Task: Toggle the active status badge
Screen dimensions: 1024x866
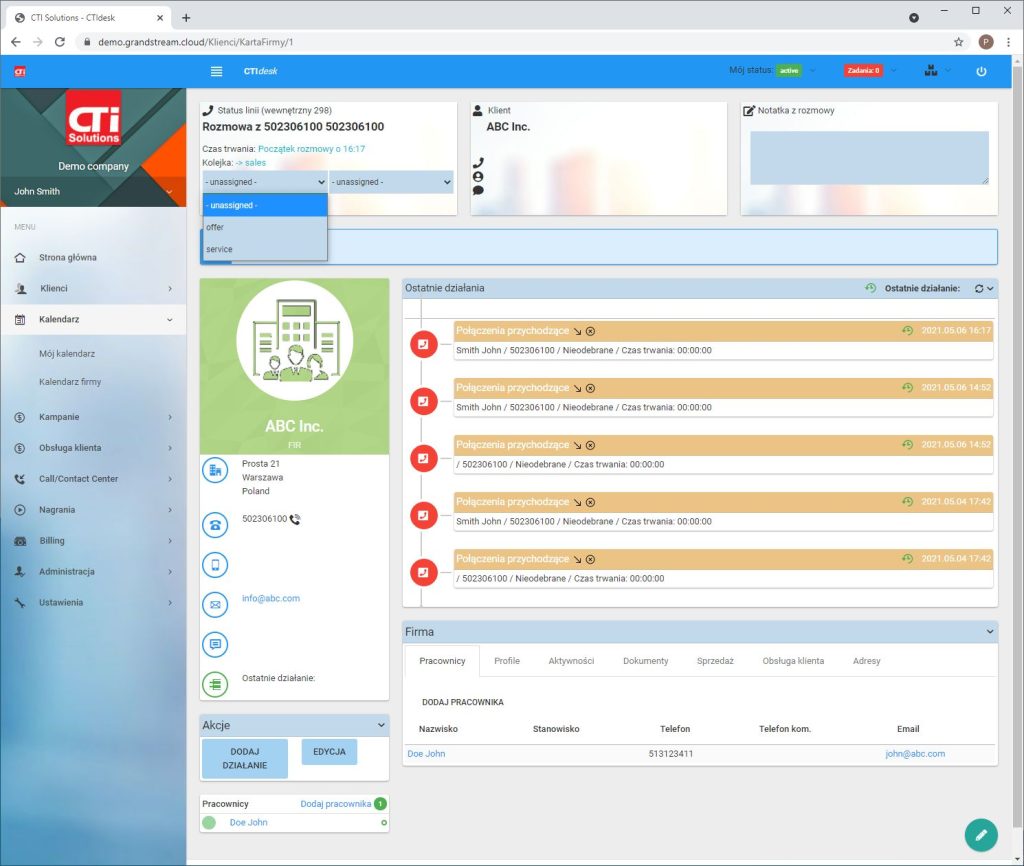Action: tap(789, 71)
